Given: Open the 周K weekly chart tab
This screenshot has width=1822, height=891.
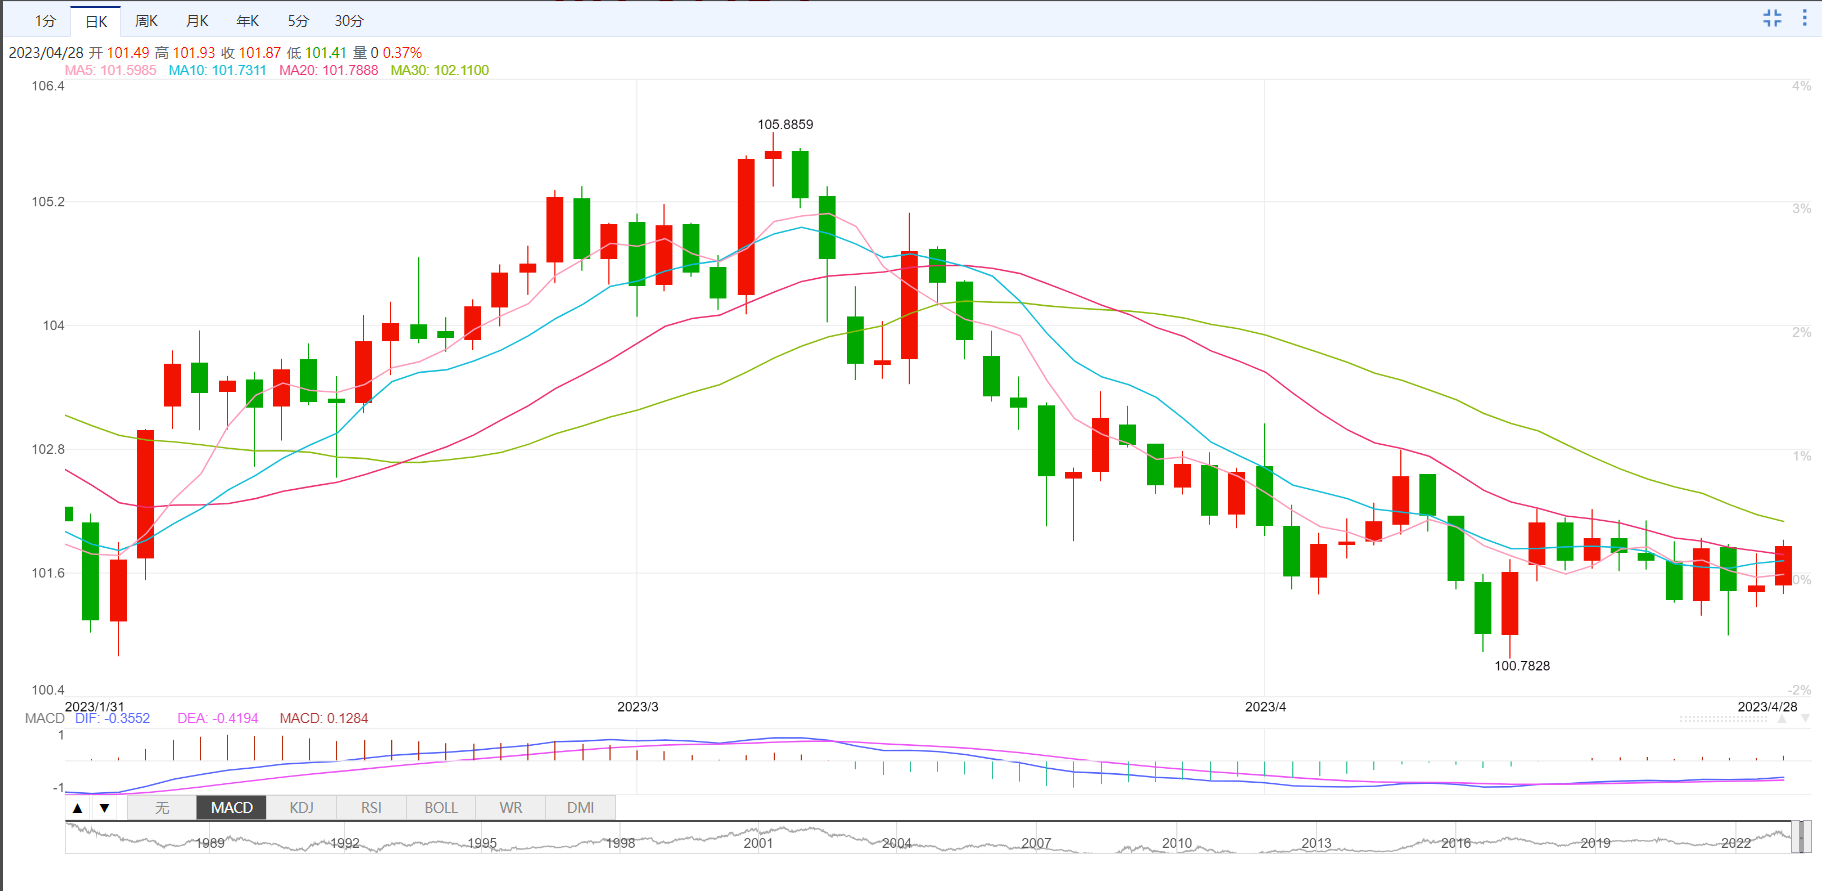Looking at the screenshot, I should pyautogui.click(x=147, y=21).
